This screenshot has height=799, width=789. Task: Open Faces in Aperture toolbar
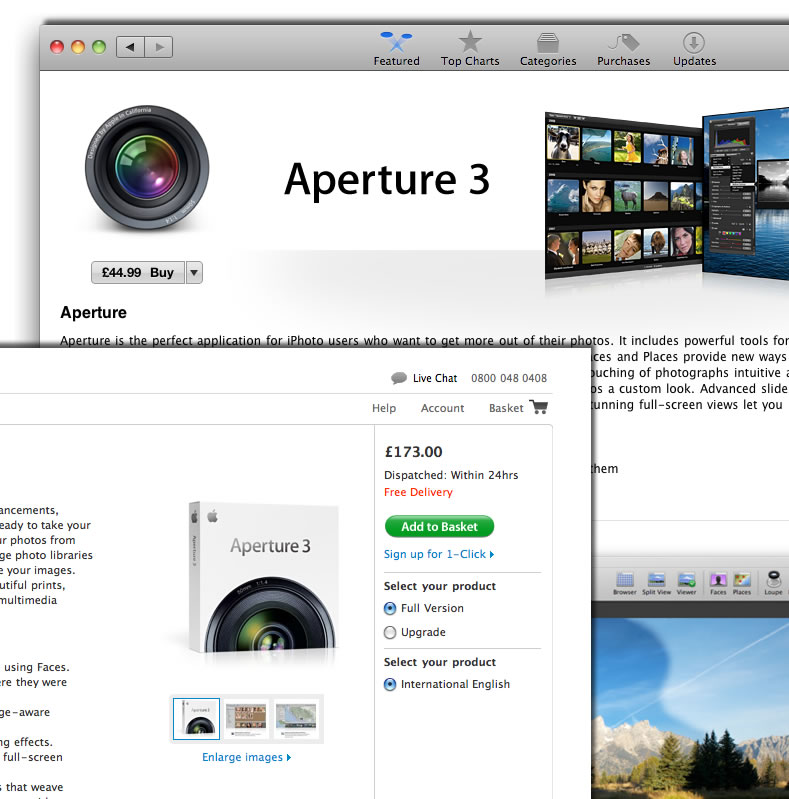pyautogui.click(x=718, y=583)
